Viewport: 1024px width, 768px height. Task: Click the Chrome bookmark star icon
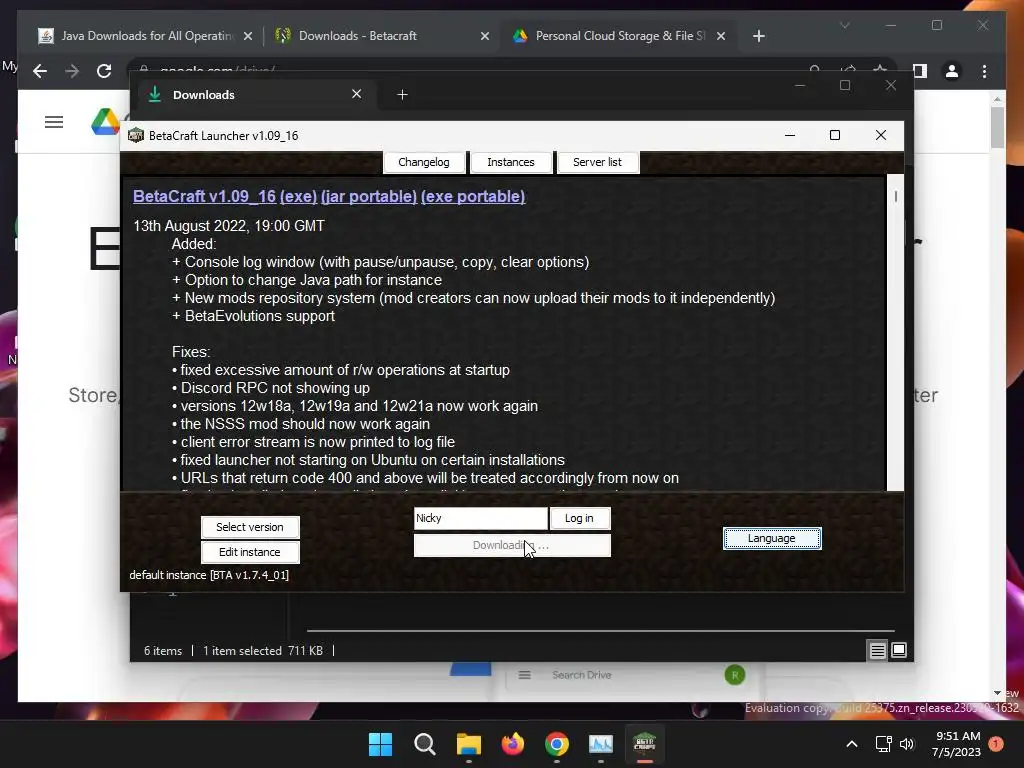(880, 69)
